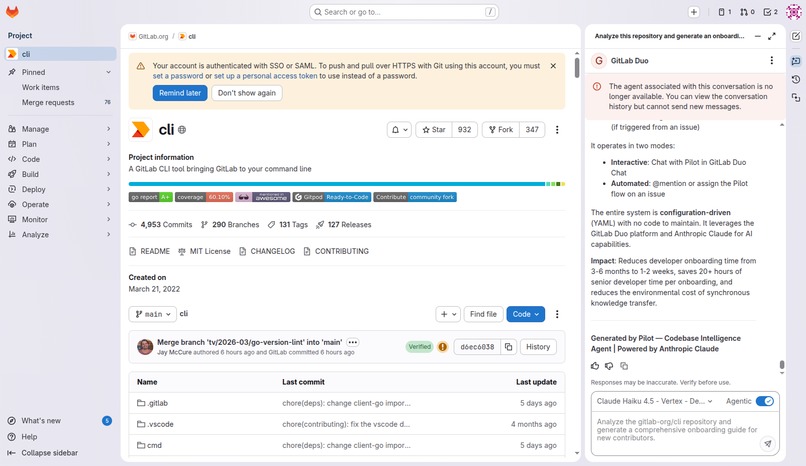The height and width of the screenshot is (466, 806).
Task: Open repository actions kebab beside Code
Action: [x=557, y=314]
